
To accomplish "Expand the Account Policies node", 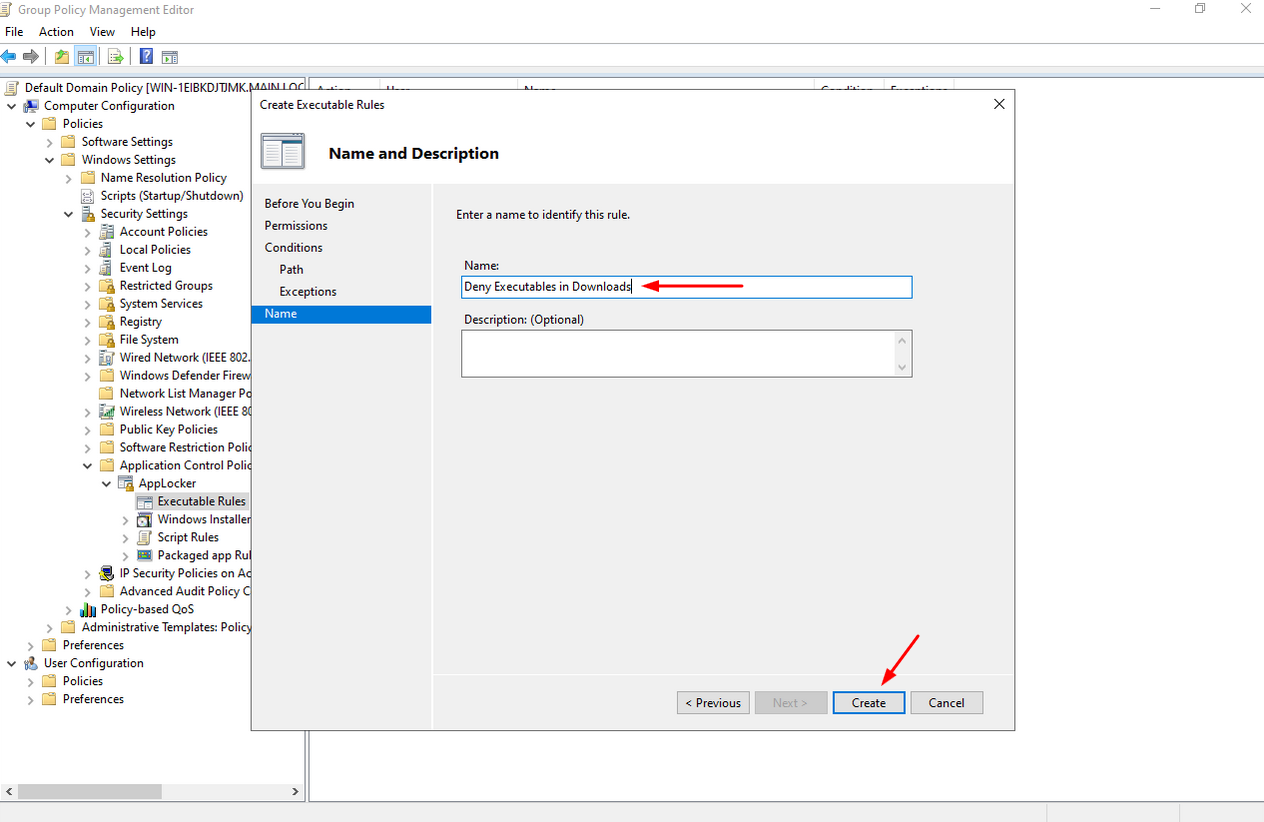I will pos(88,232).
